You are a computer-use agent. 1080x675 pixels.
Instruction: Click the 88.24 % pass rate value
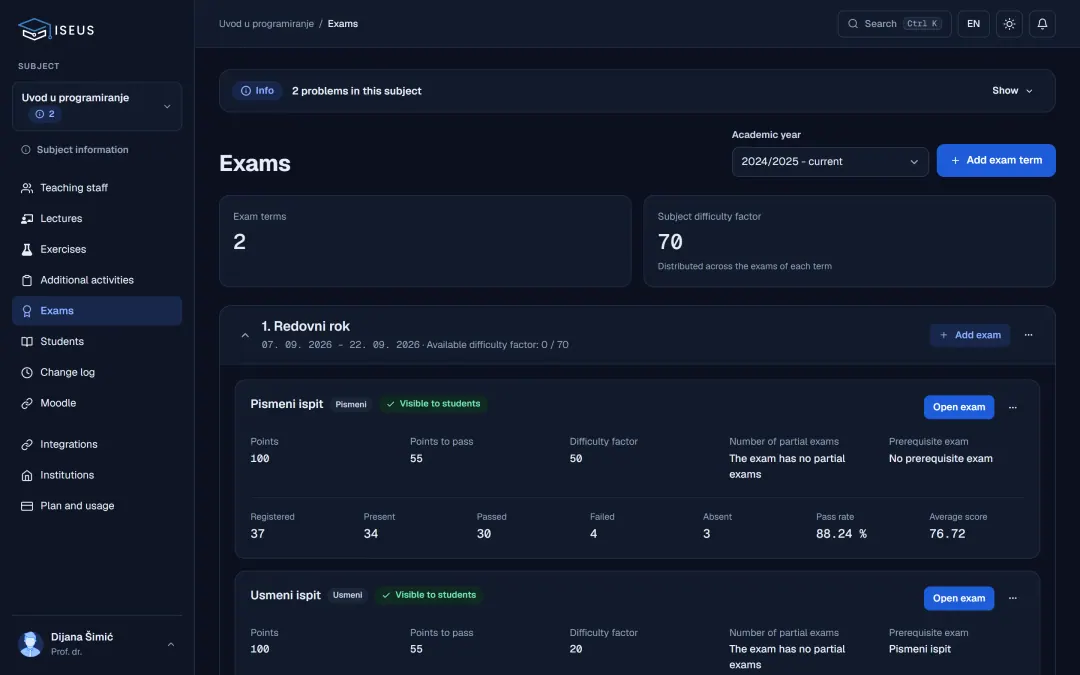pos(841,534)
